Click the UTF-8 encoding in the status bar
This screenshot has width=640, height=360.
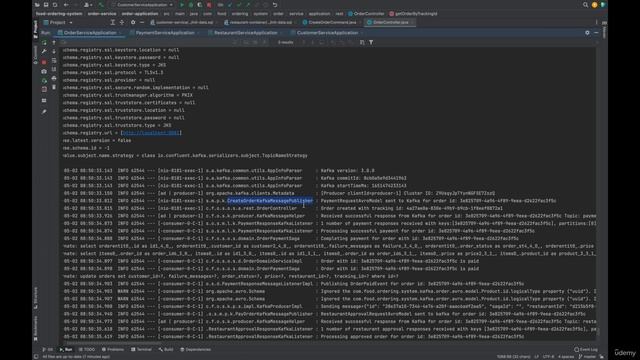coord(548,357)
